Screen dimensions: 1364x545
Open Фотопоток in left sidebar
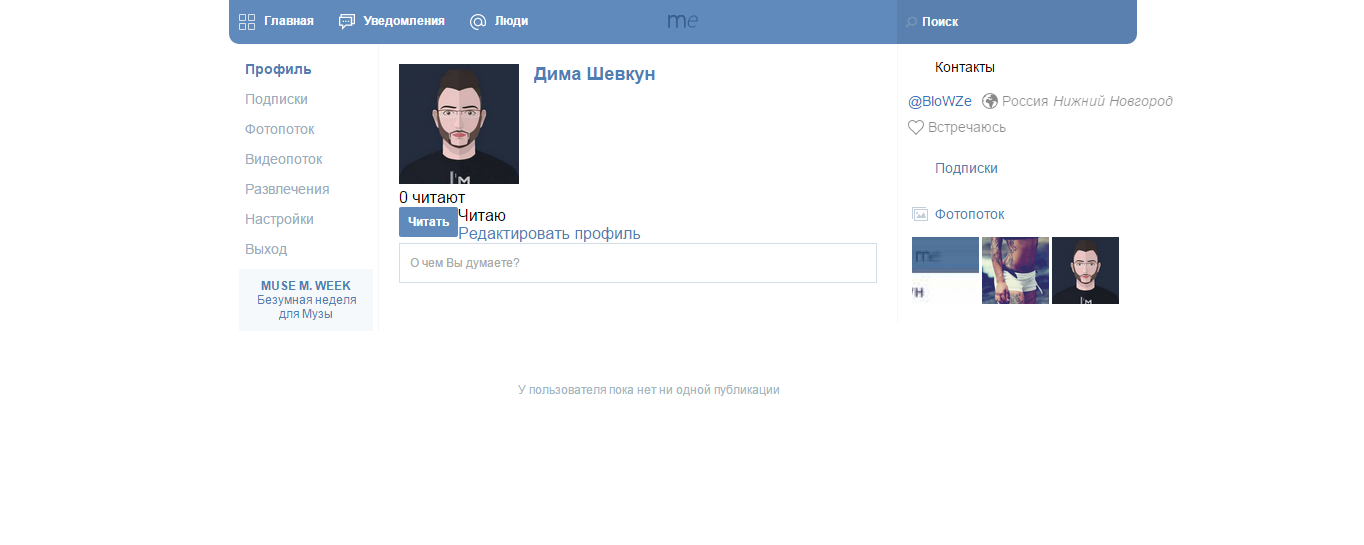pyautogui.click(x=280, y=129)
